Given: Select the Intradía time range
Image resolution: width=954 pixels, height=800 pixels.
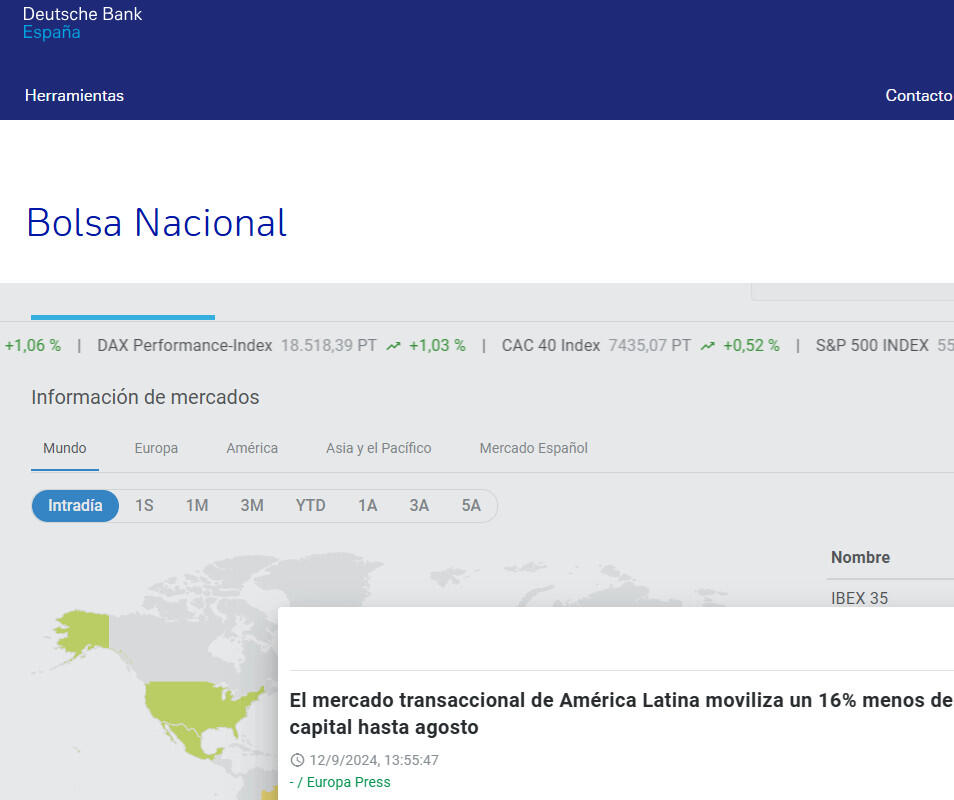Looking at the screenshot, I should [x=75, y=506].
